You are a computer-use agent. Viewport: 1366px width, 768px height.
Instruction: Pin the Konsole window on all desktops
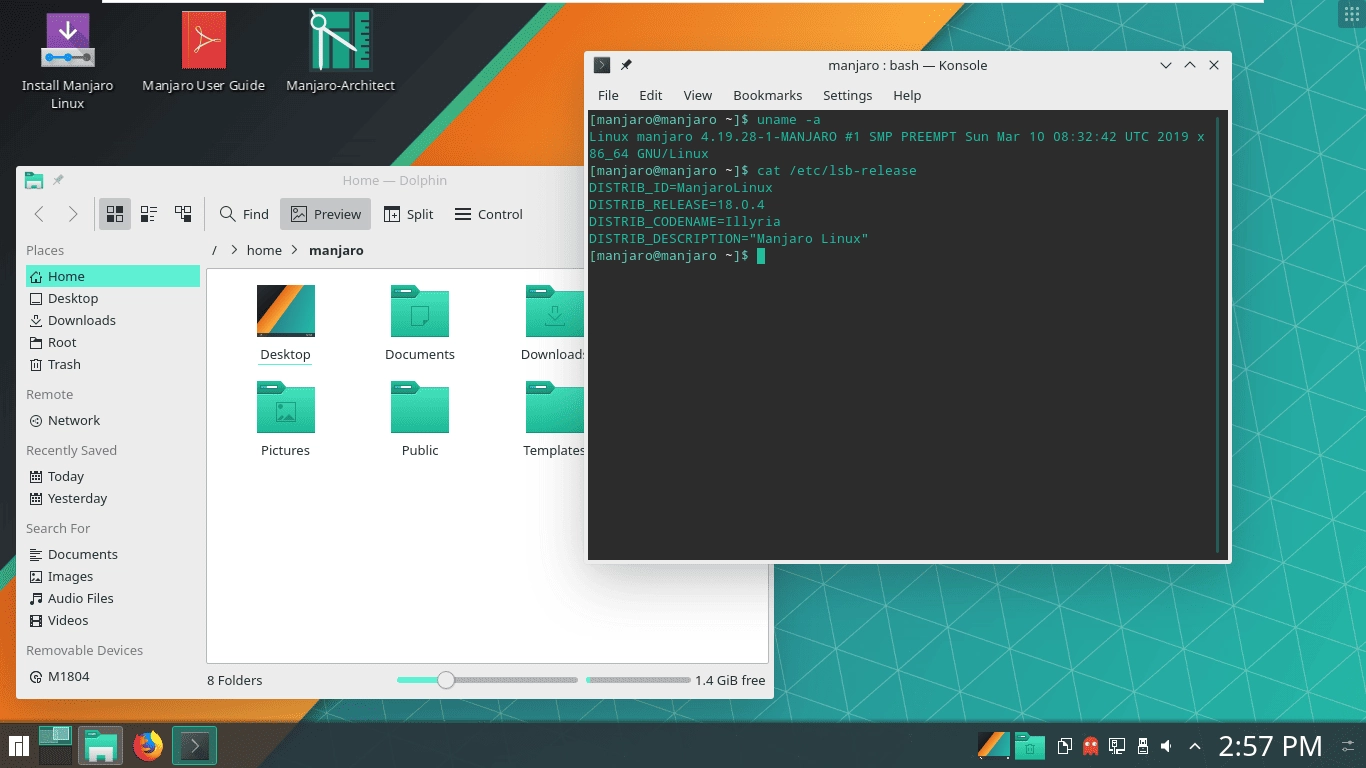(626, 65)
